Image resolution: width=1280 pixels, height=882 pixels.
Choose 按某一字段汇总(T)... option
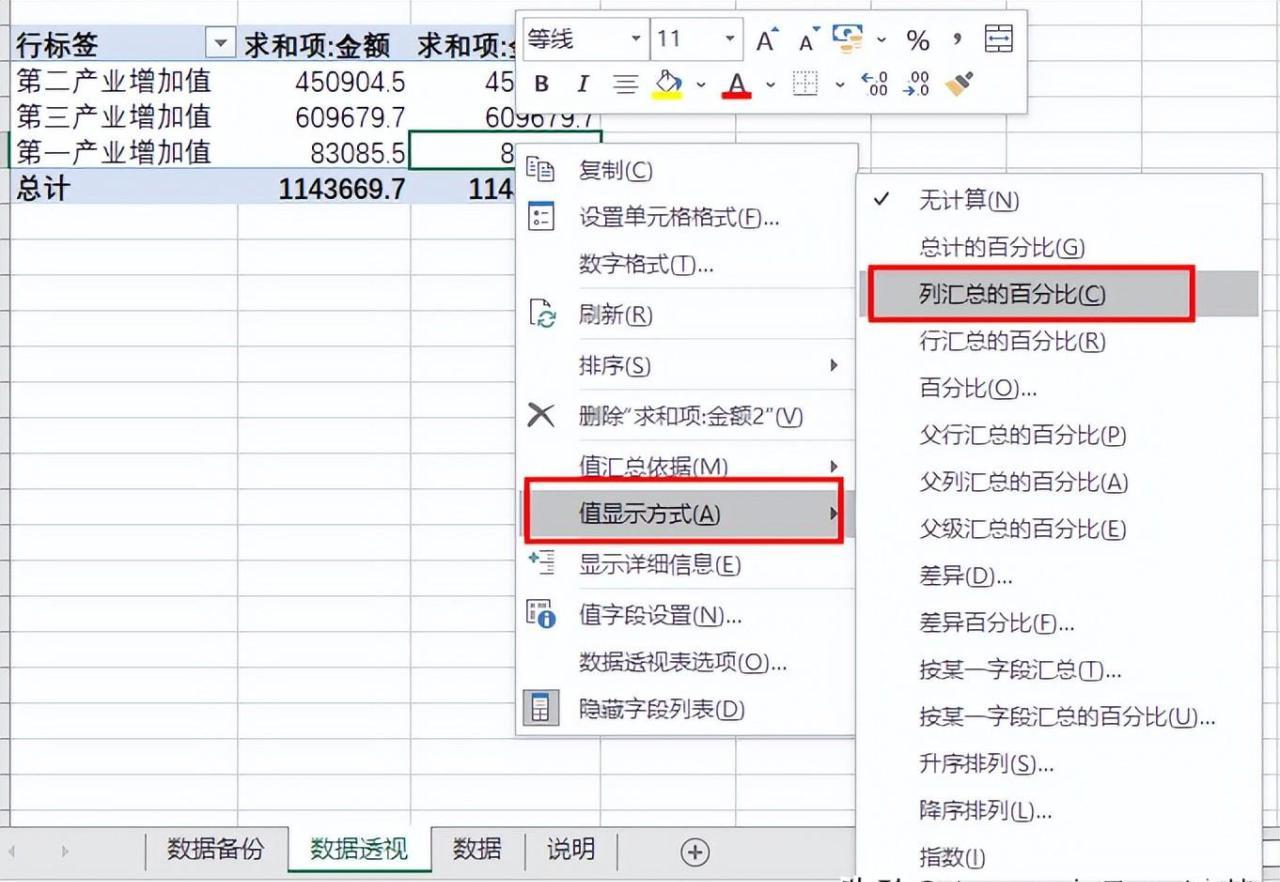(x=1059, y=670)
